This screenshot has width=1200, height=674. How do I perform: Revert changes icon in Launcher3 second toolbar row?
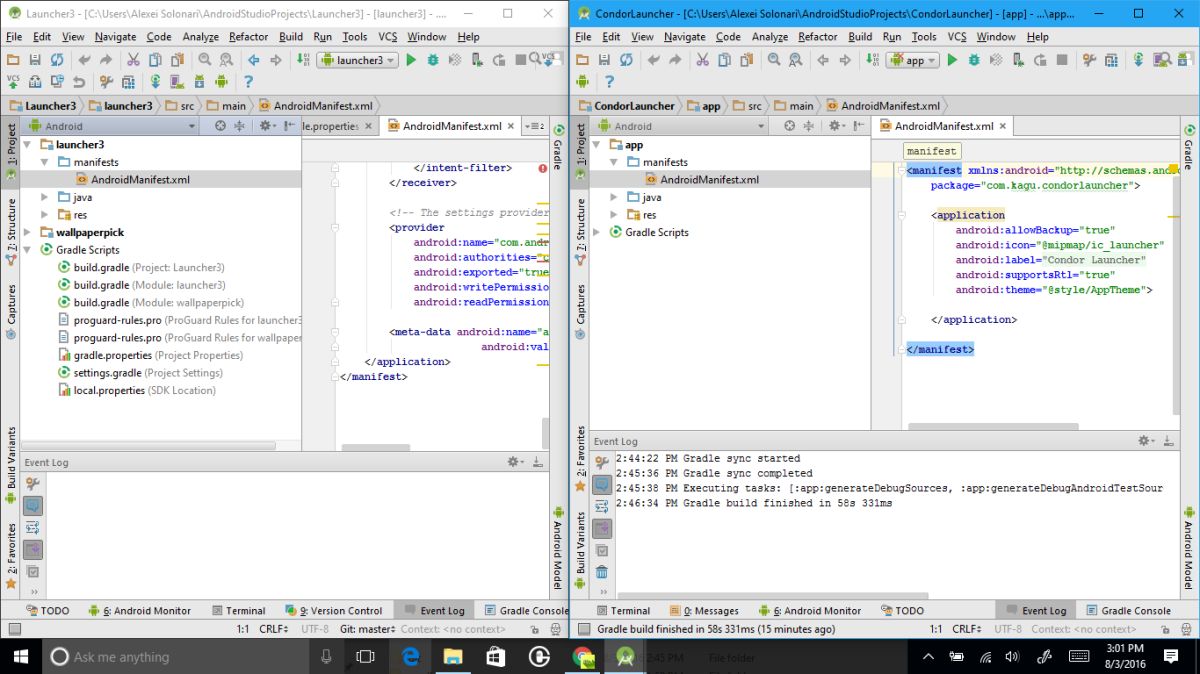[x=79, y=82]
